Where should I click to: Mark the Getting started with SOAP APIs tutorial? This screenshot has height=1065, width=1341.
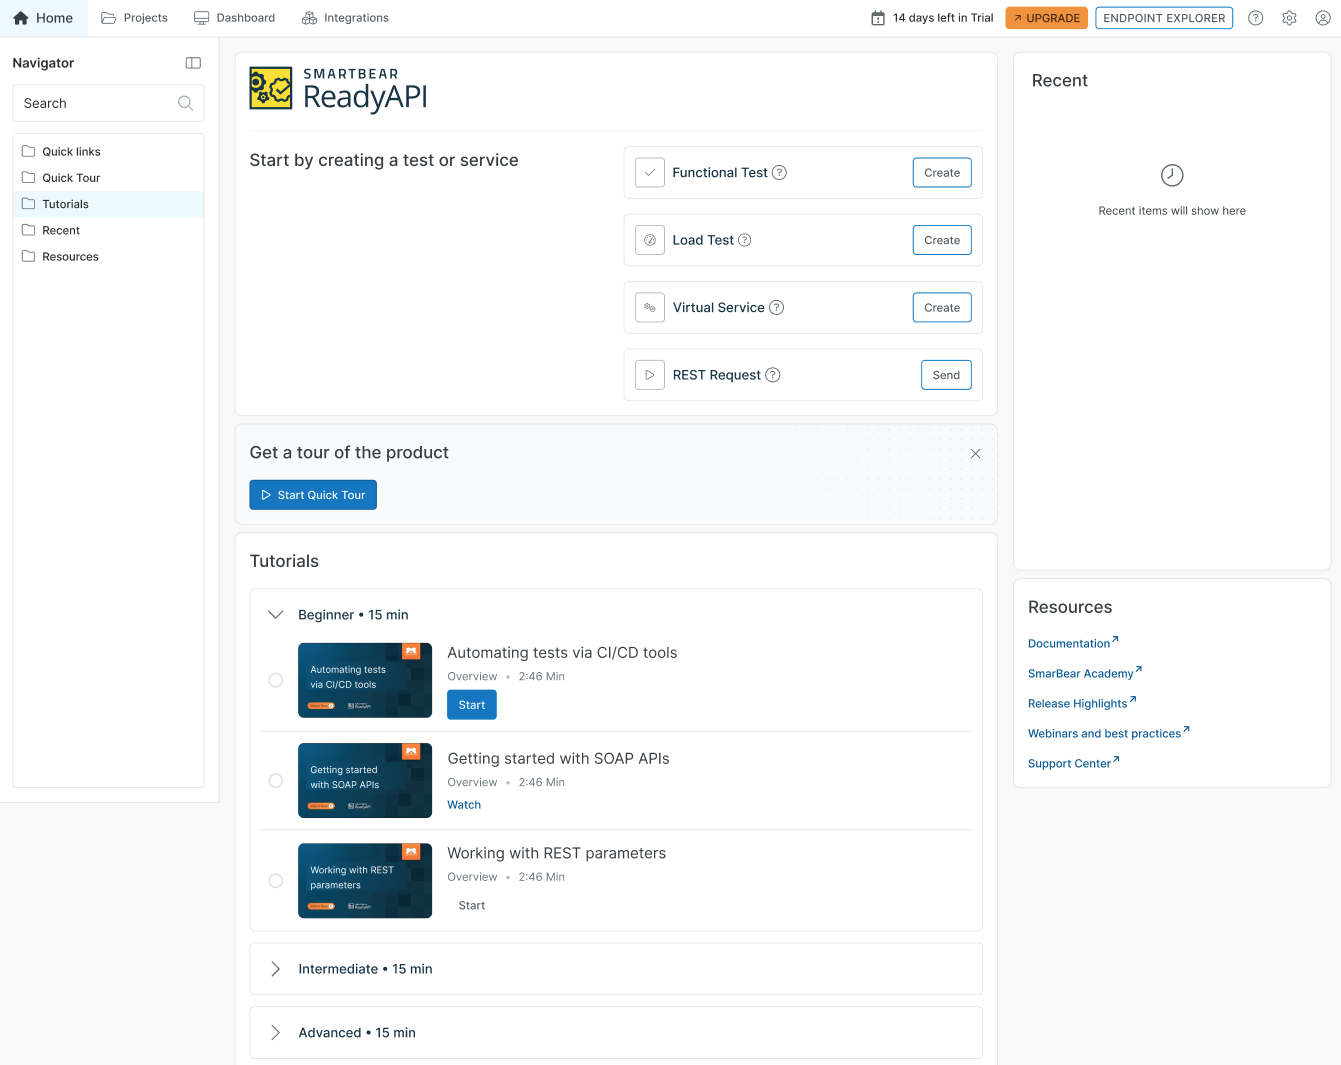click(276, 781)
